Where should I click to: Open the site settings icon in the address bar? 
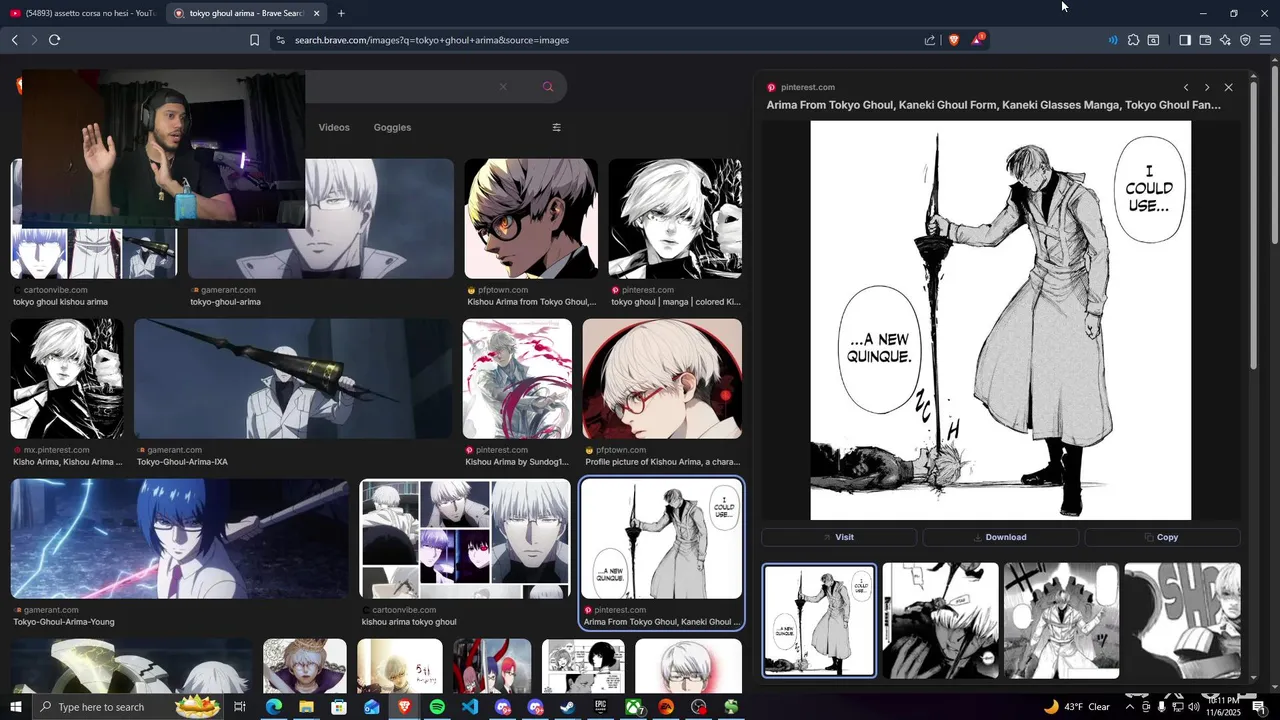click(x=280, y=40)
